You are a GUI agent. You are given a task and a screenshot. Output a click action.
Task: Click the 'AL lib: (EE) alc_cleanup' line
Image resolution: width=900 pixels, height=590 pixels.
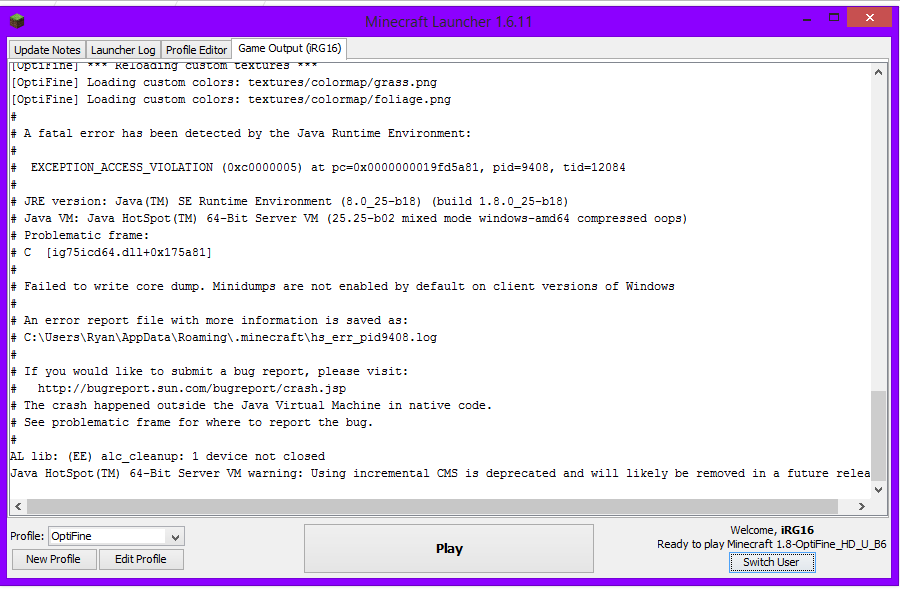[x=168, y=456]
